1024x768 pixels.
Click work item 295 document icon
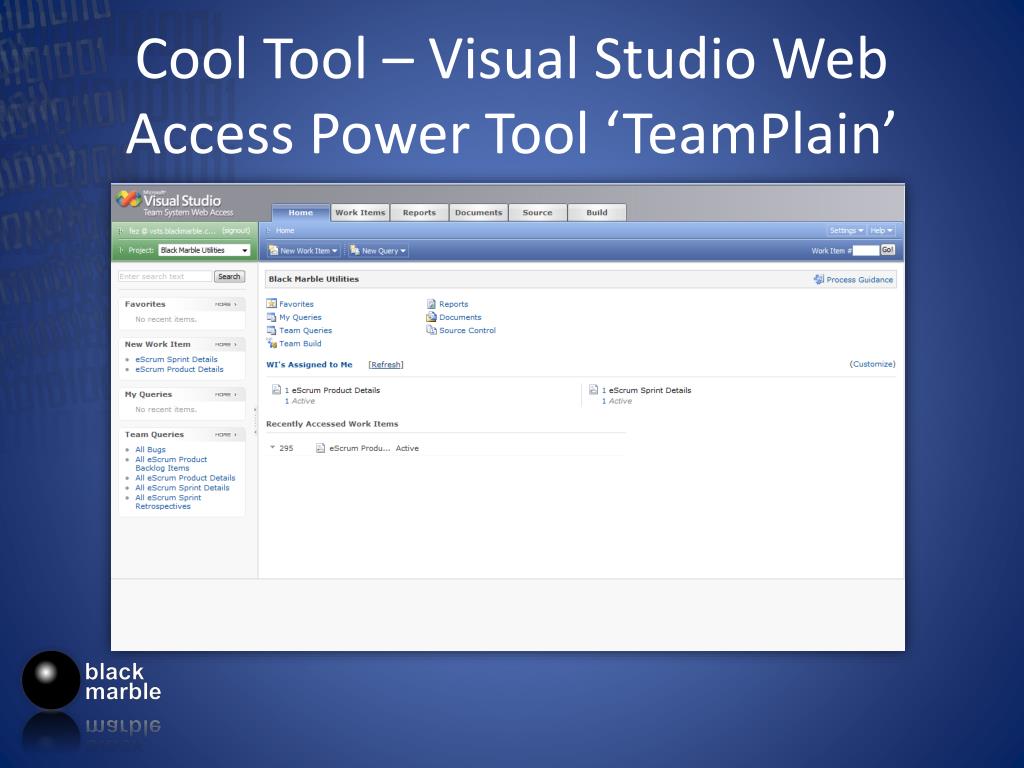click(x=320, y=448)
